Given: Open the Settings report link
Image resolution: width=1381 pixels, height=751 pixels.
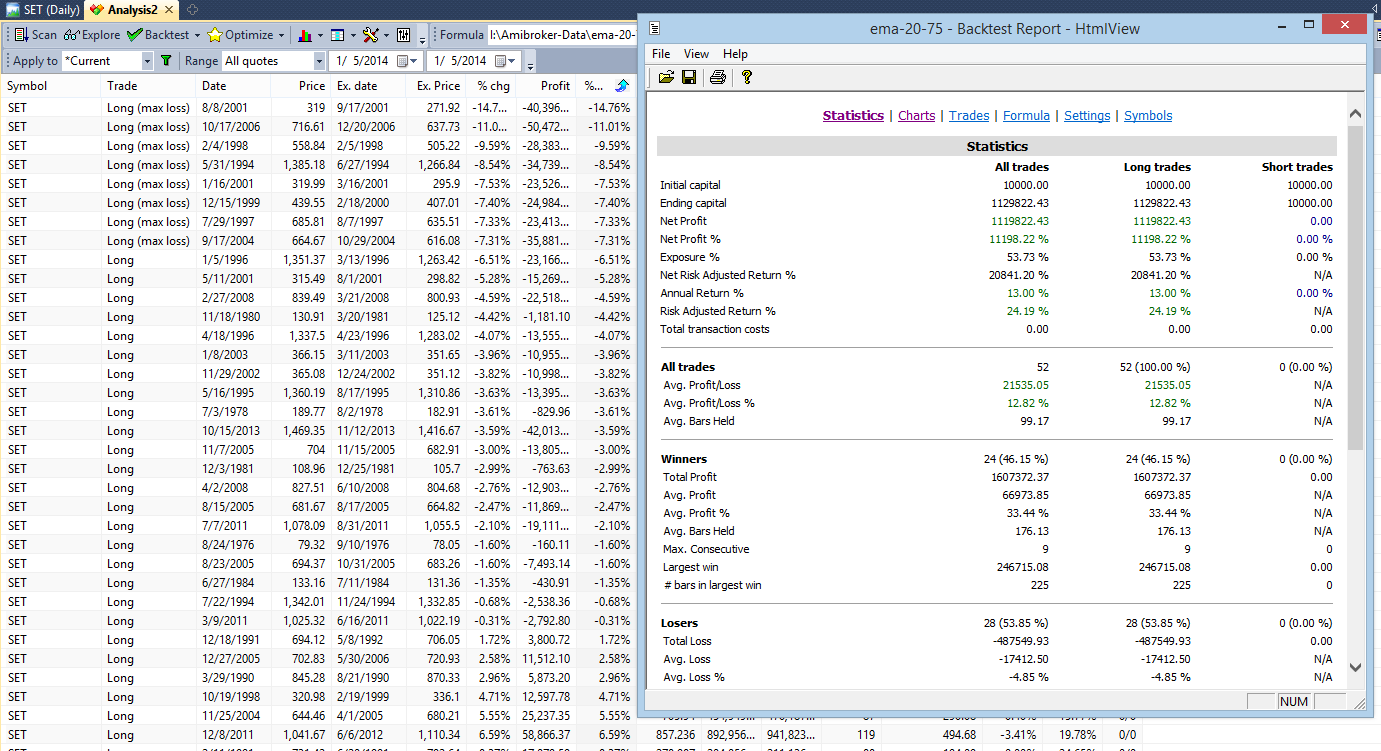Looking at the screenshot, I should click(1087, 116).
